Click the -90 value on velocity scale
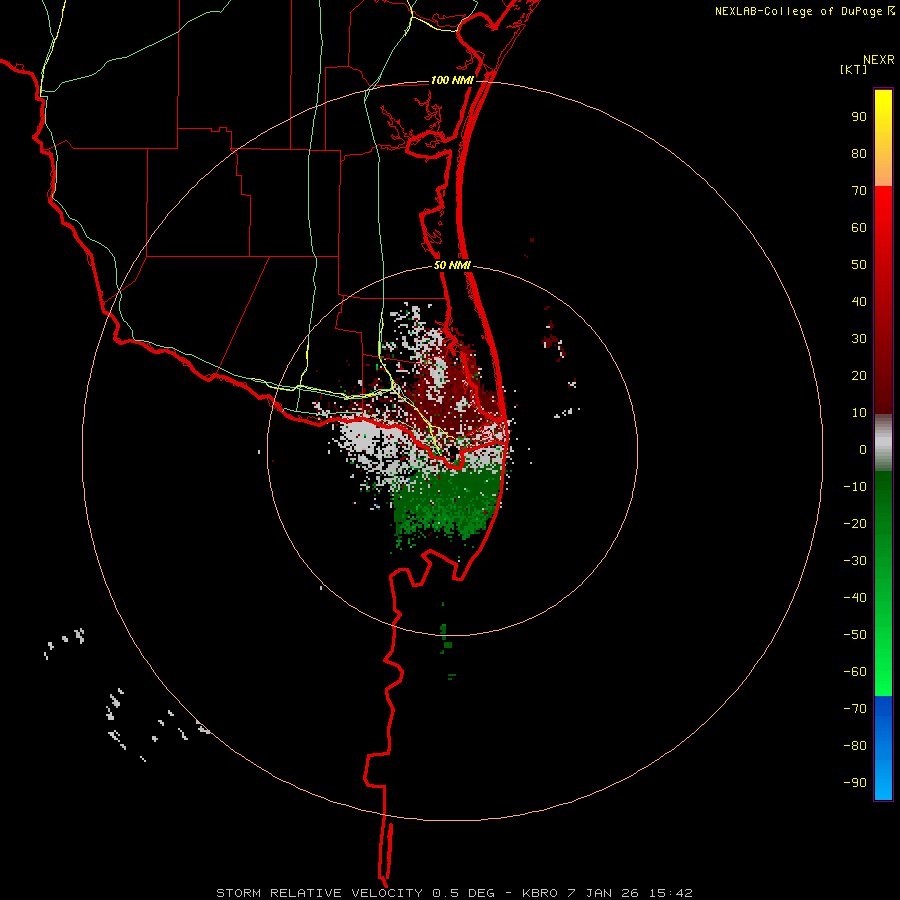 855,783
